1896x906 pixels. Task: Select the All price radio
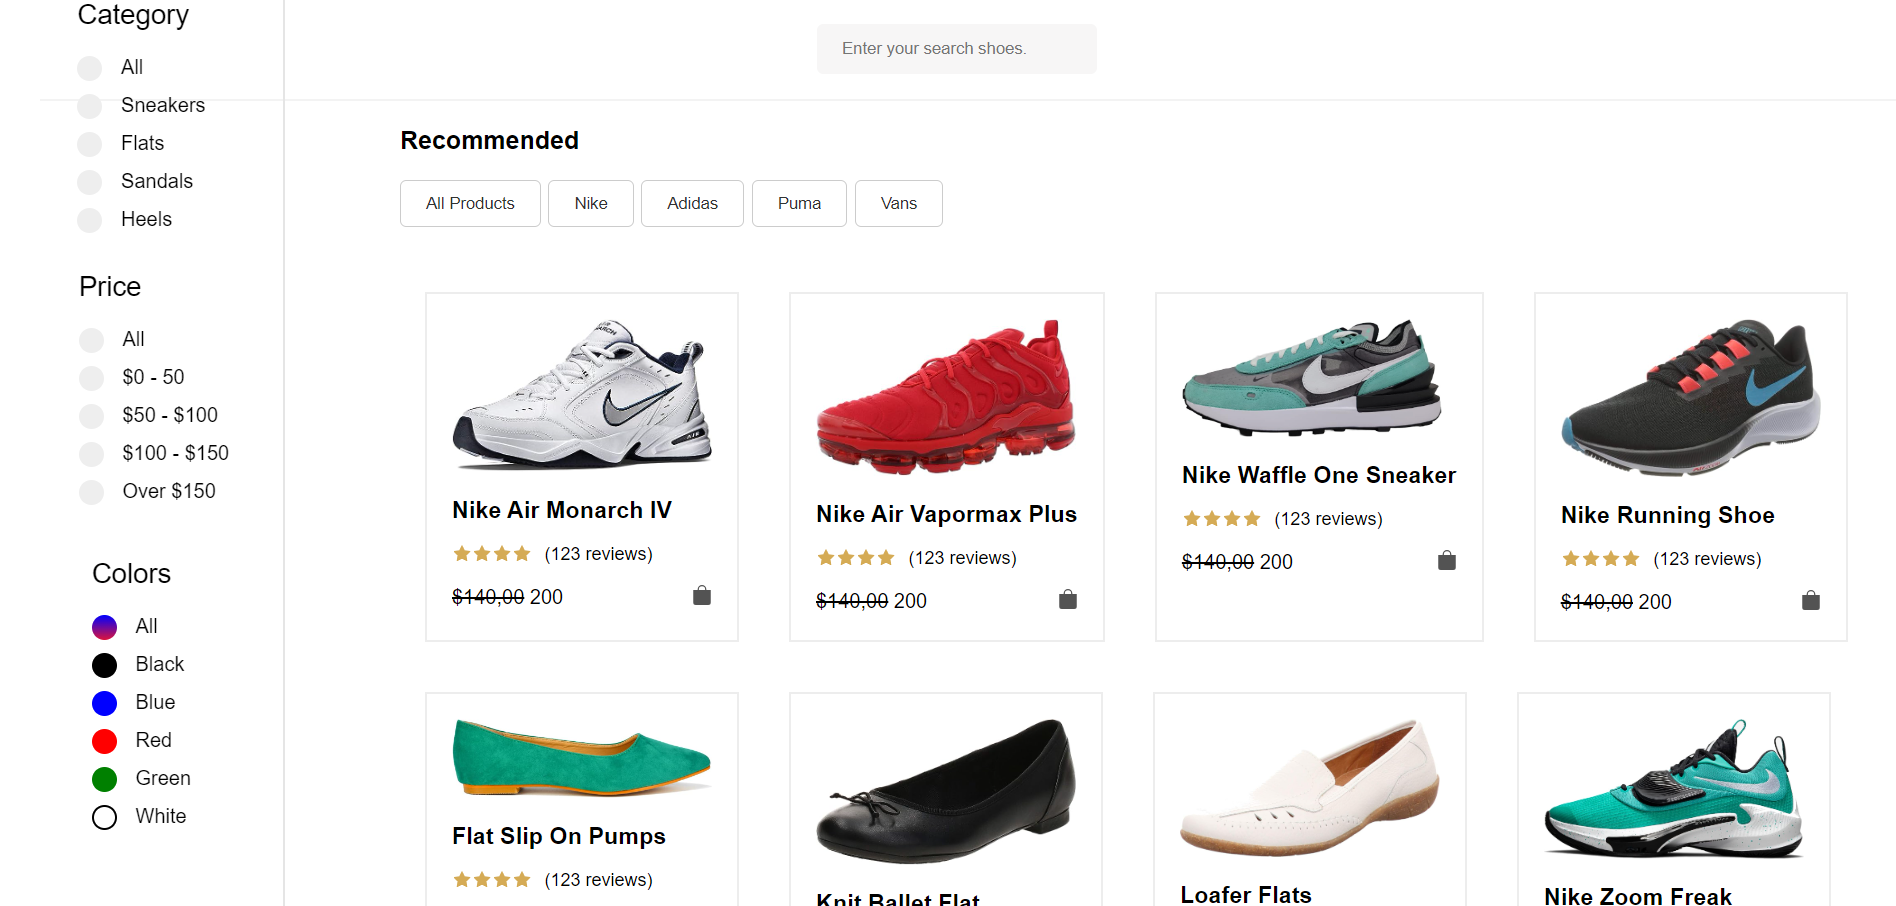(92, 340)
